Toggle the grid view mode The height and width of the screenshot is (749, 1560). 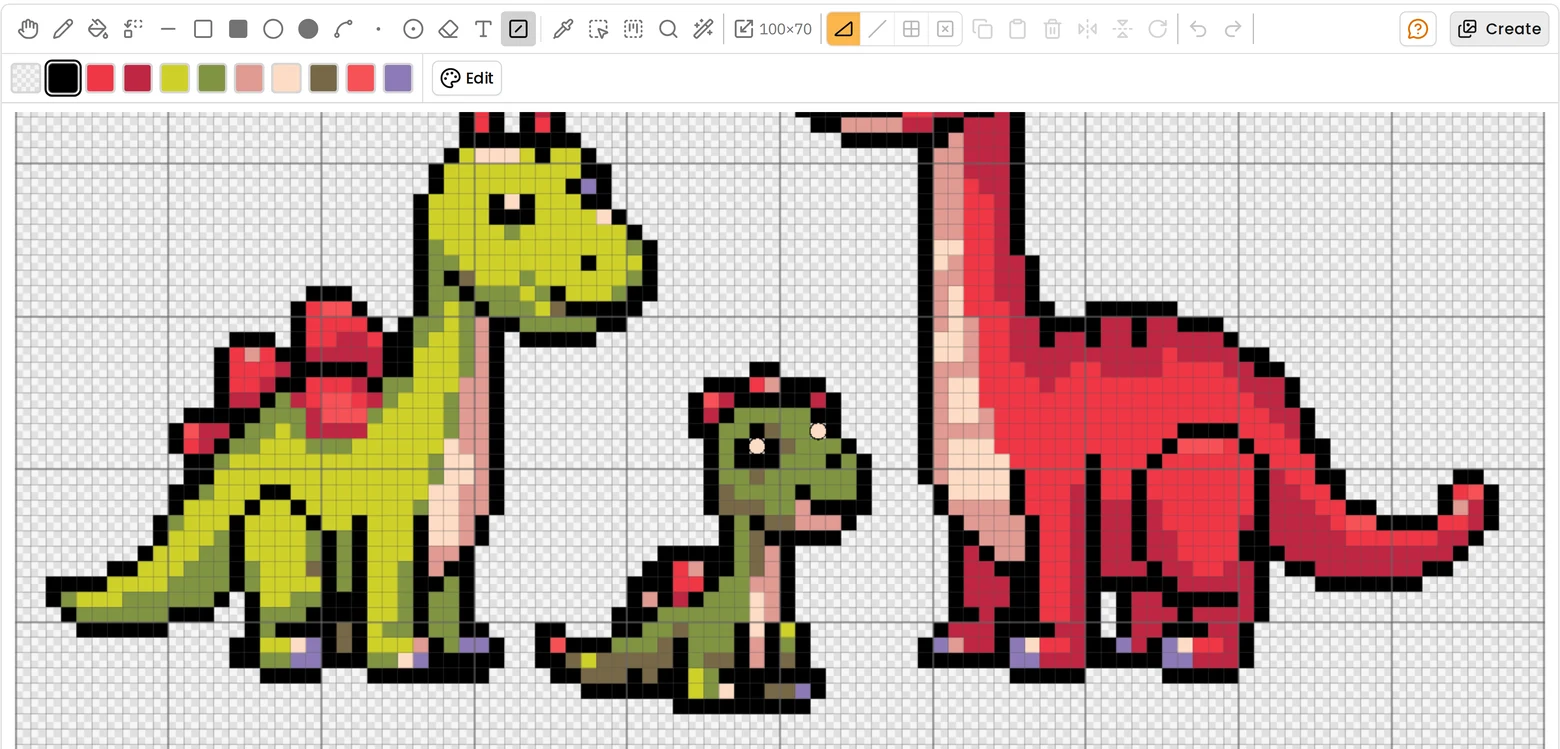point(911,29)
